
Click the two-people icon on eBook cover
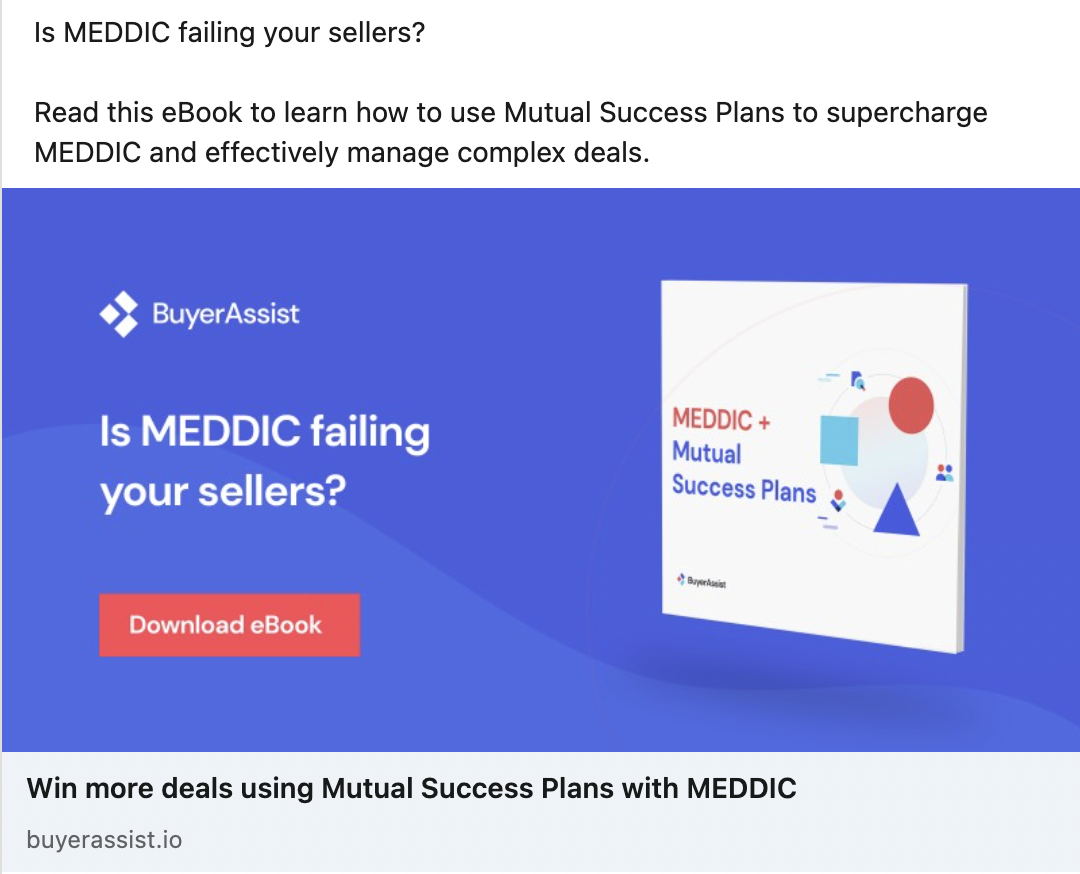click(x=944, y=472)
